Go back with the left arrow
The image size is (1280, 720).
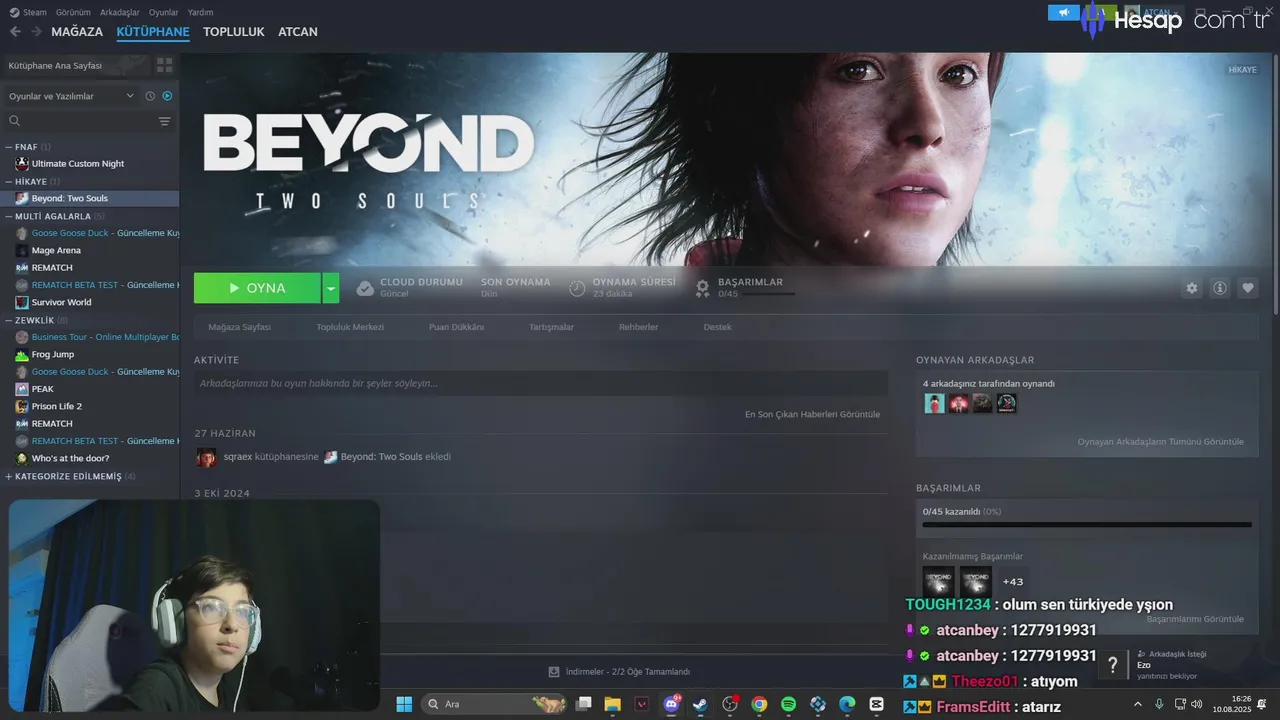pyautogui.click(x=15, y=32)
